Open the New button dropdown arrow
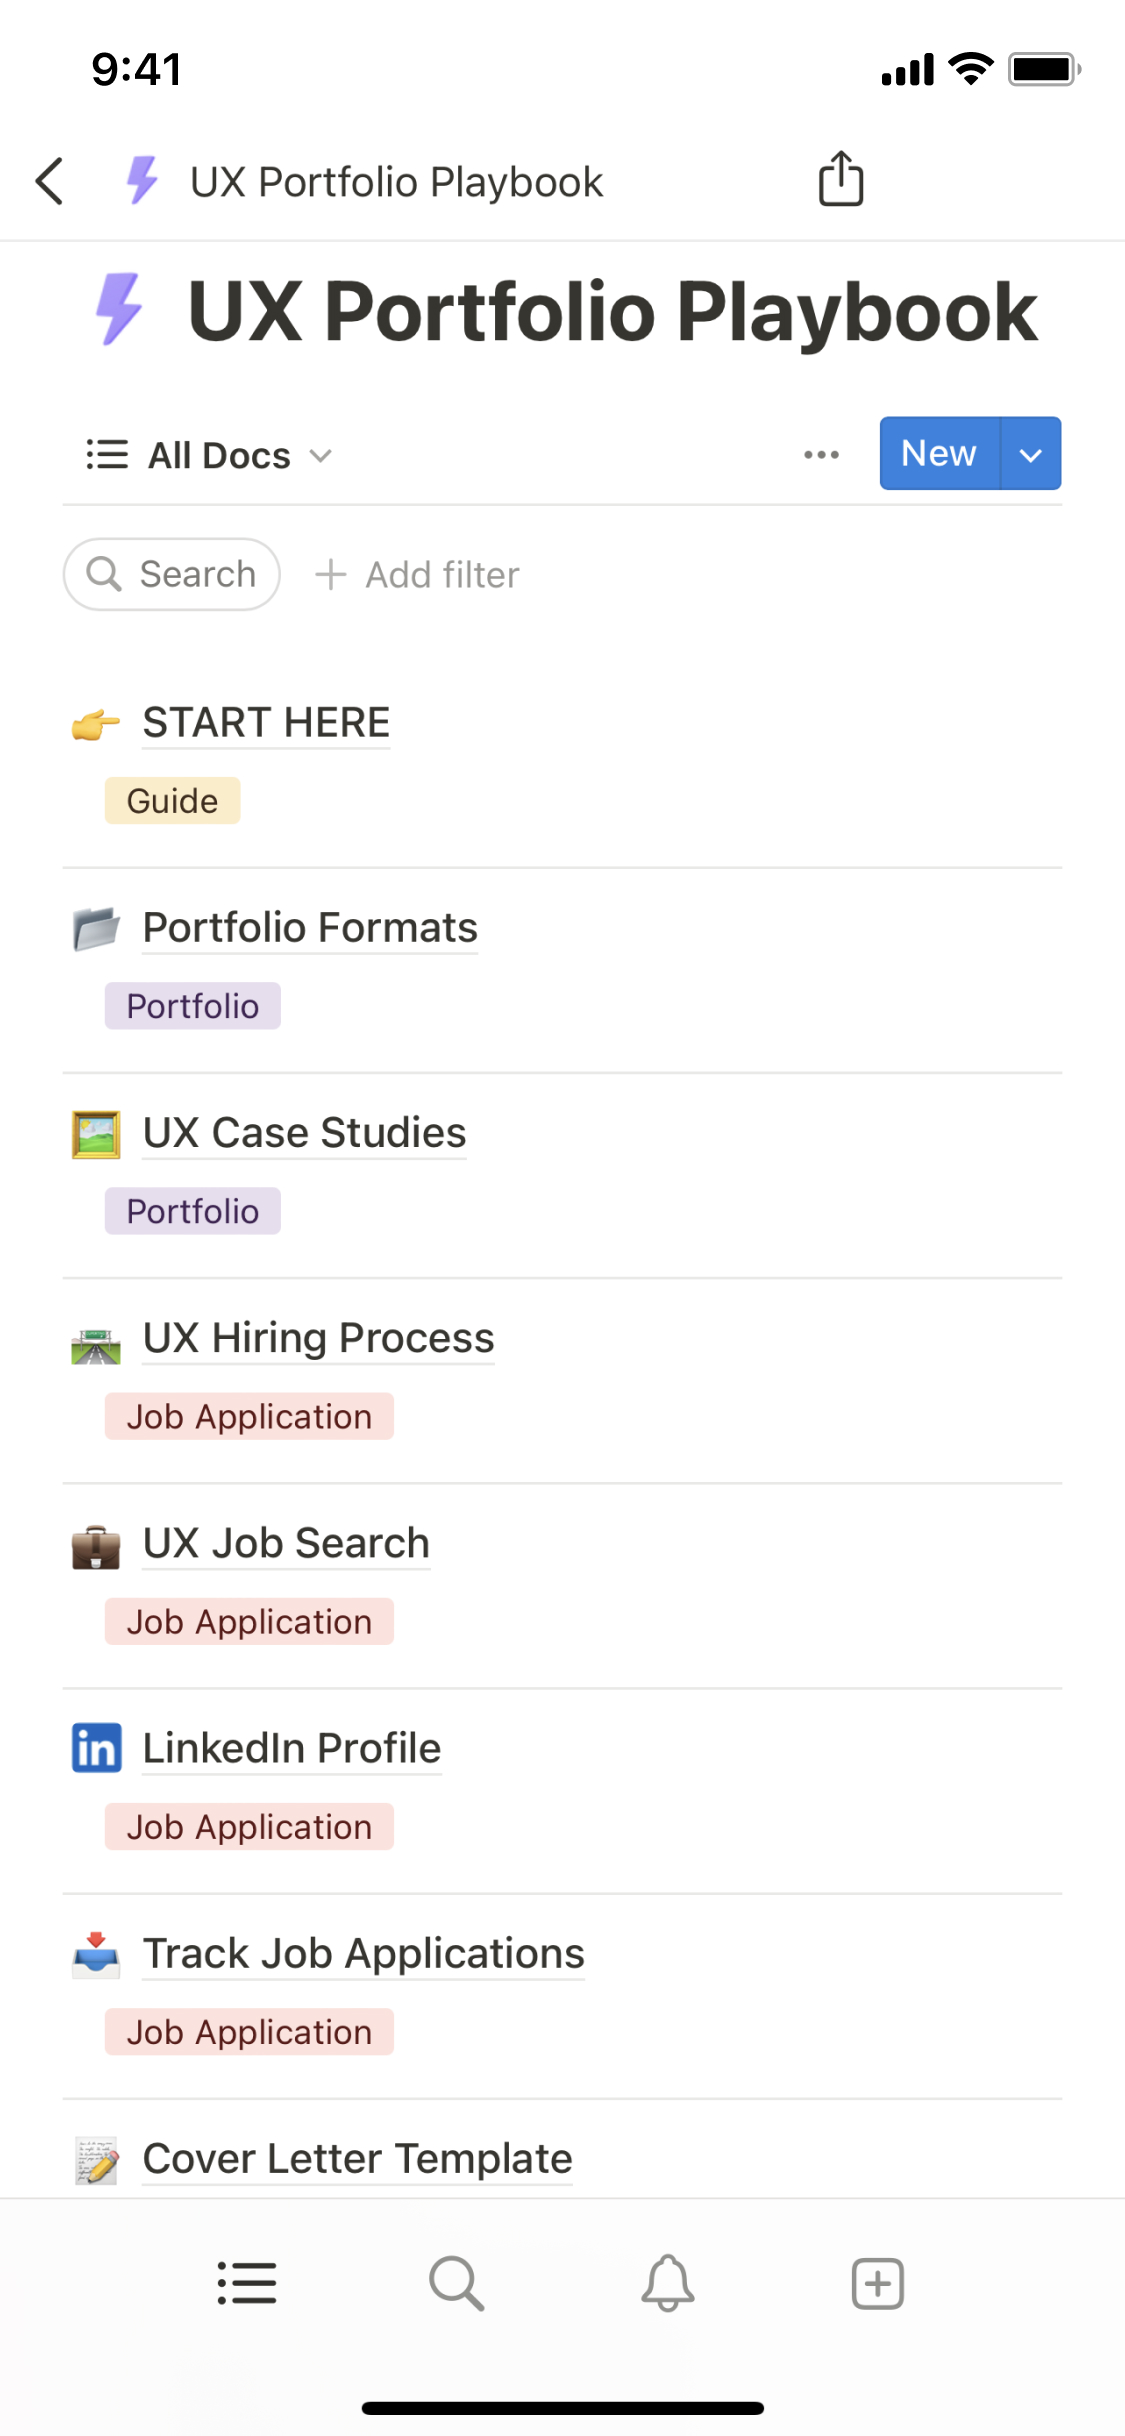This screenshot has height=2436, width=1125. click(1030, 454)
